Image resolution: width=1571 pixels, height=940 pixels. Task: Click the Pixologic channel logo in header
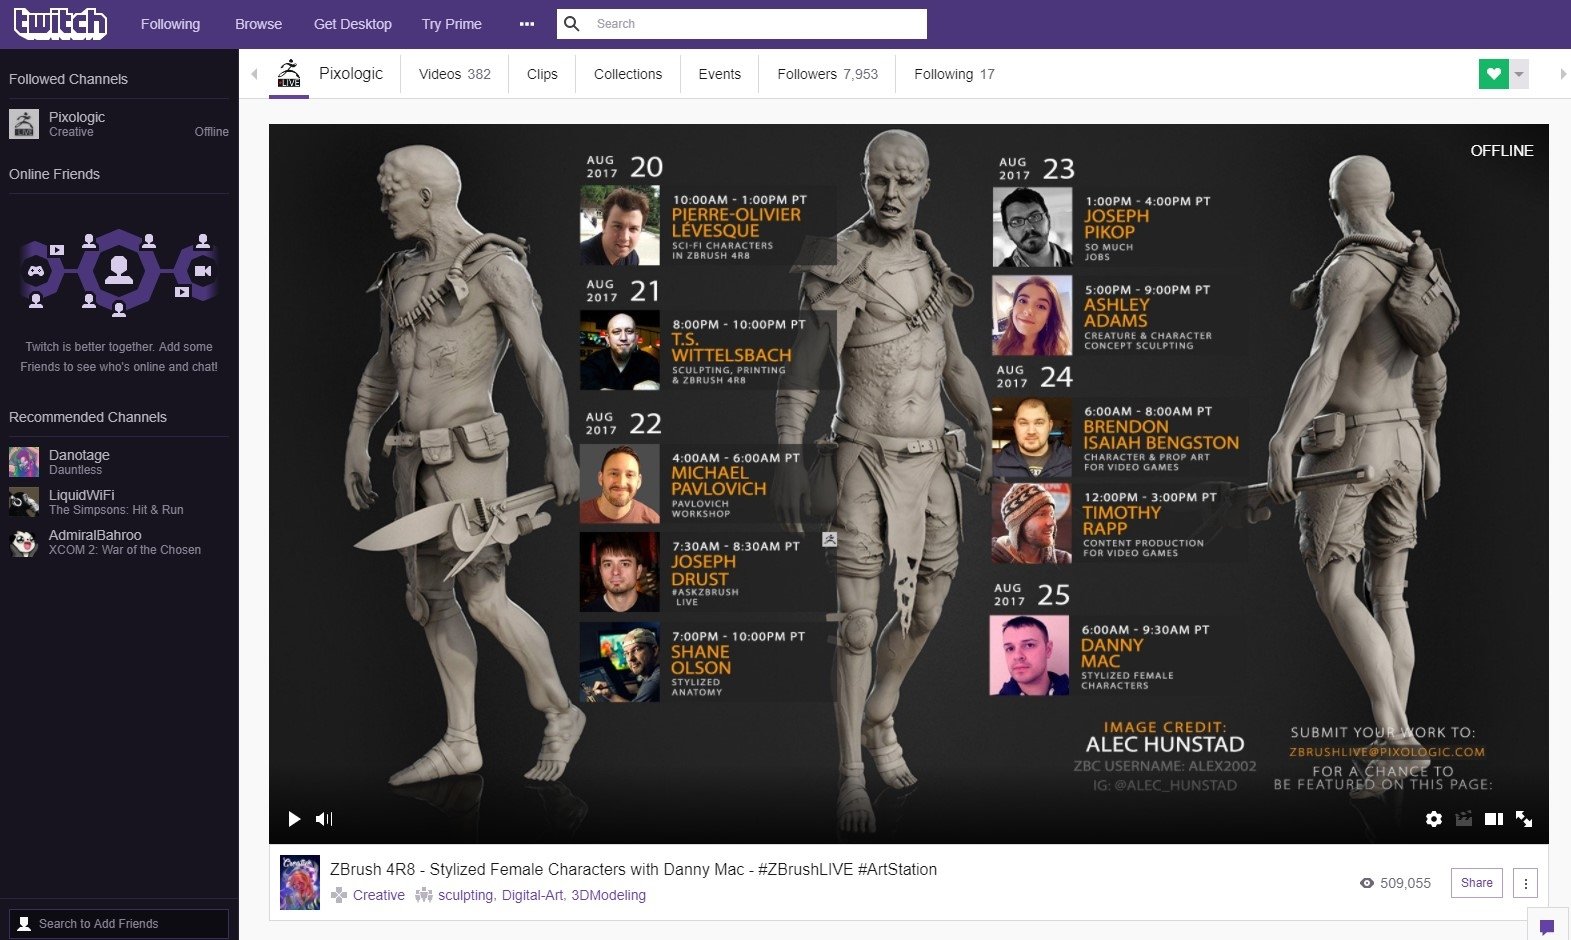289,73
